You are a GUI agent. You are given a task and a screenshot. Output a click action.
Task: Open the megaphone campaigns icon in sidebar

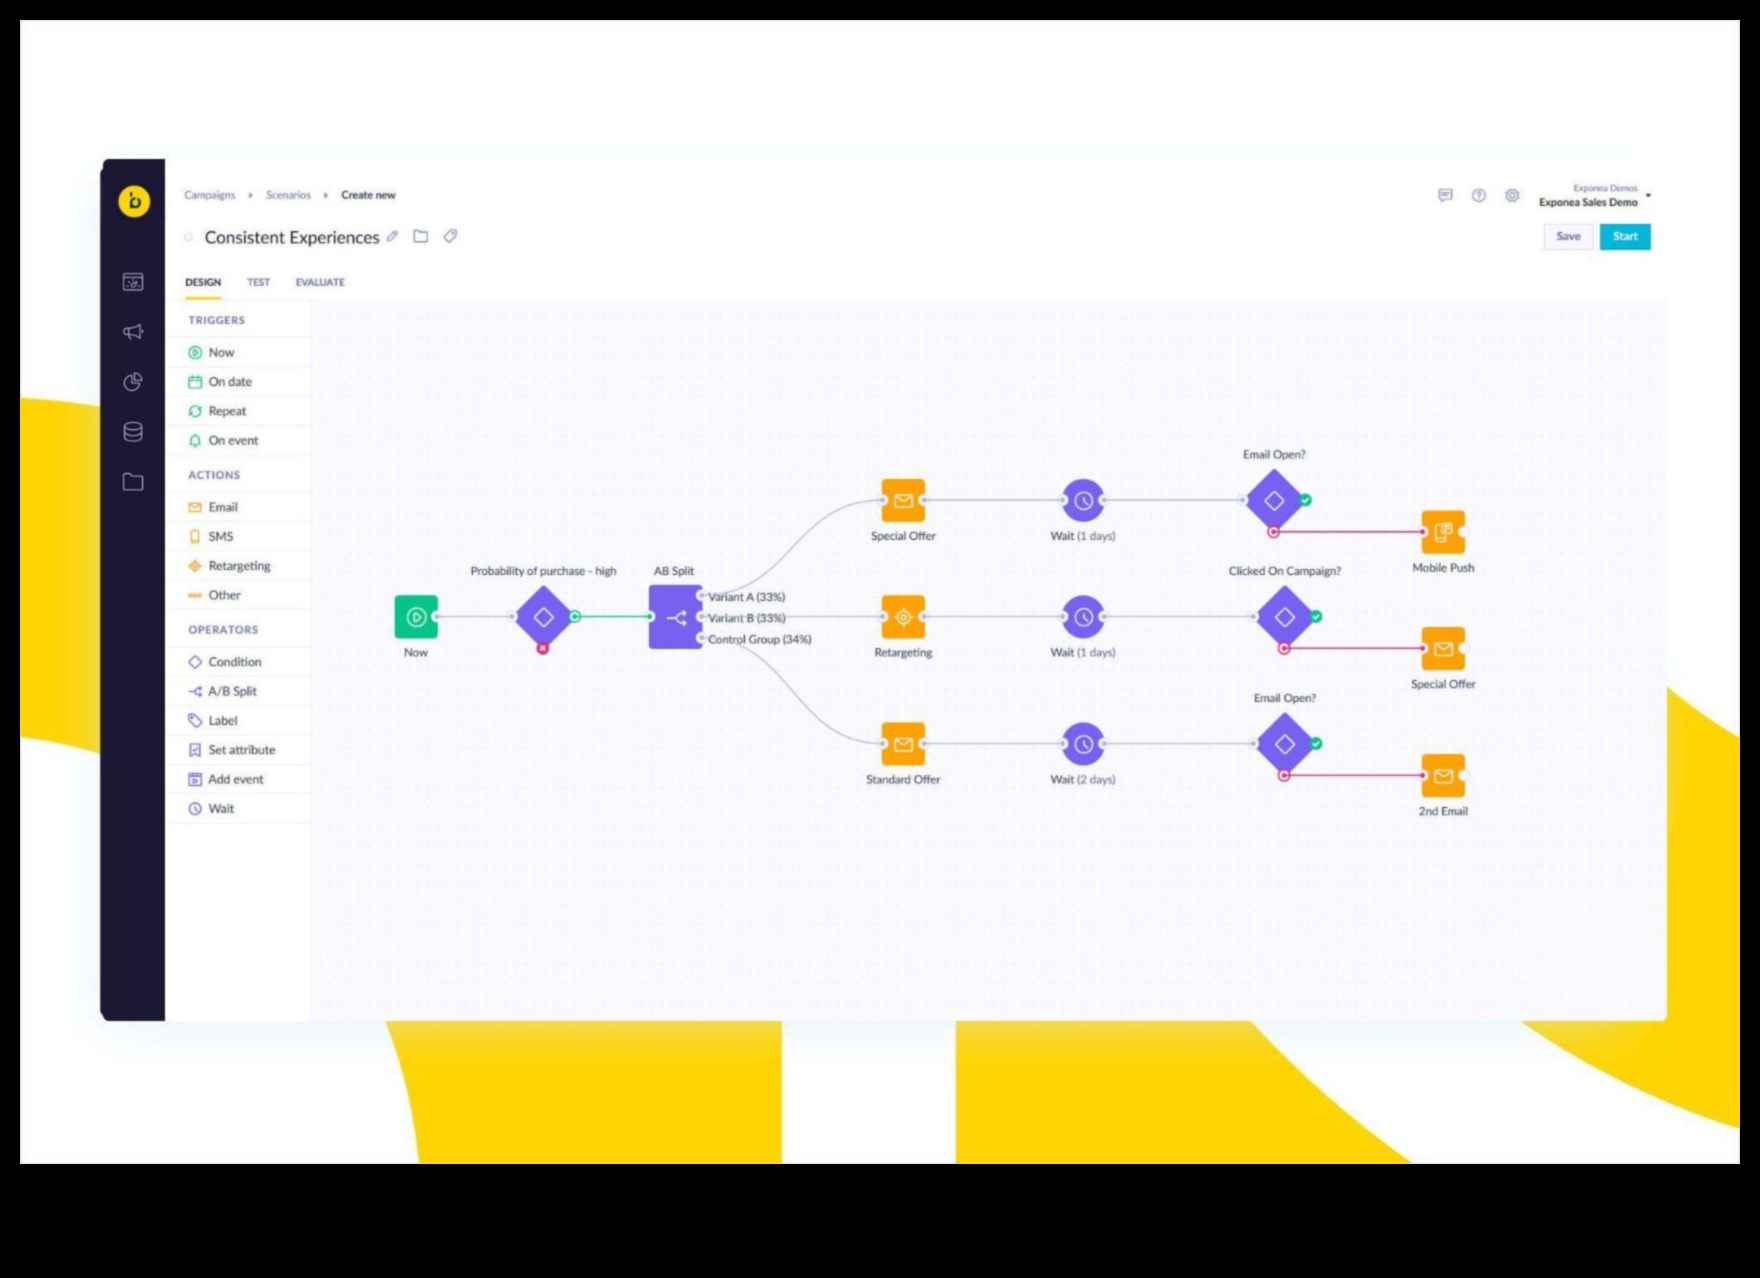pyautogui.click(x=133, y=332)
